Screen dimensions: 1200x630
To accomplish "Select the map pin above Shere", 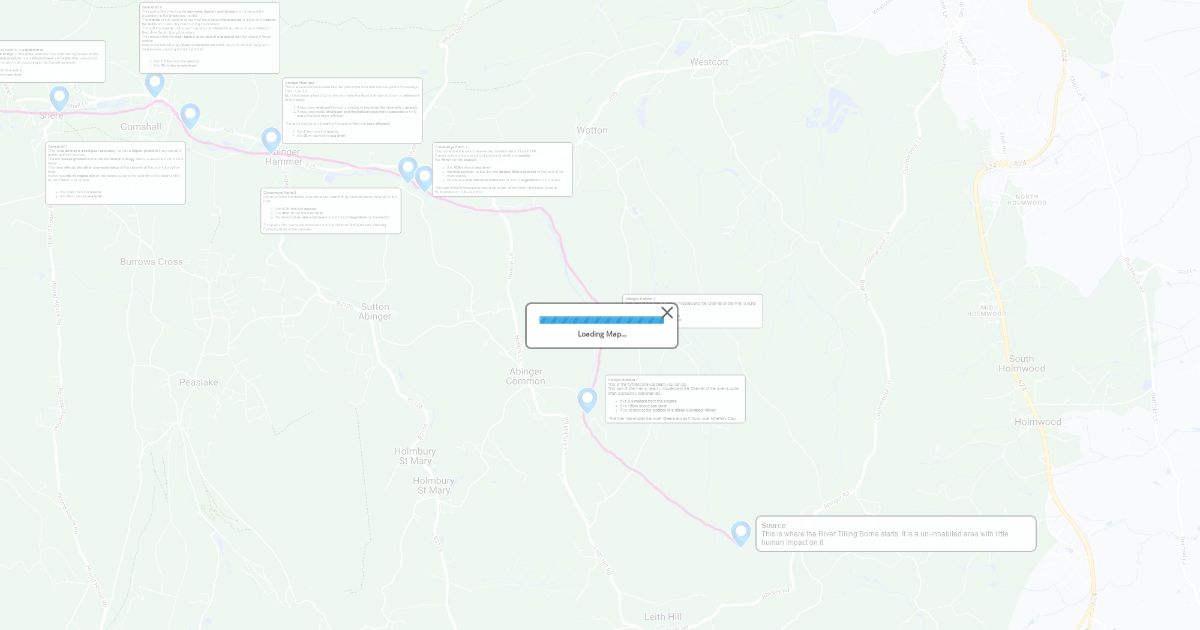I will click(59, 98).
